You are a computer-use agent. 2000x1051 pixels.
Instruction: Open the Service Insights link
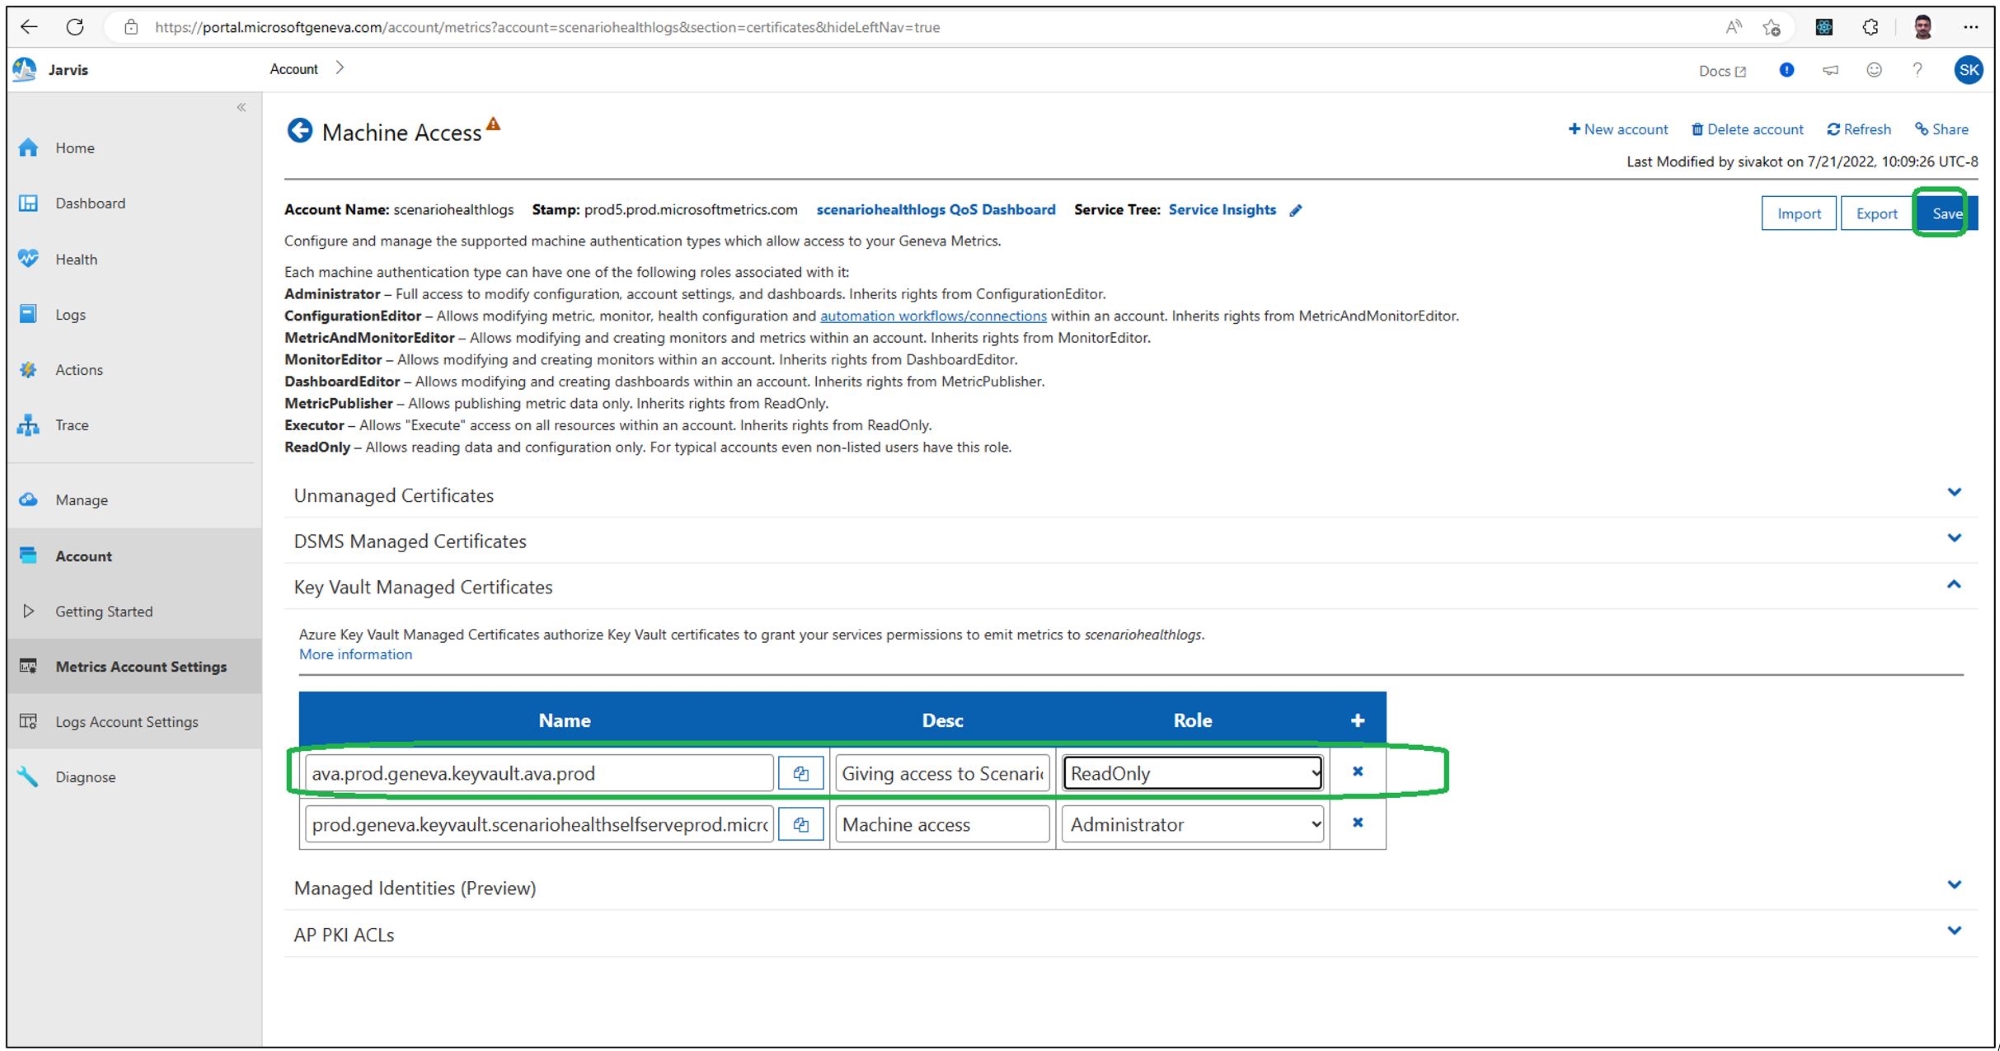tap(1222, 210)
